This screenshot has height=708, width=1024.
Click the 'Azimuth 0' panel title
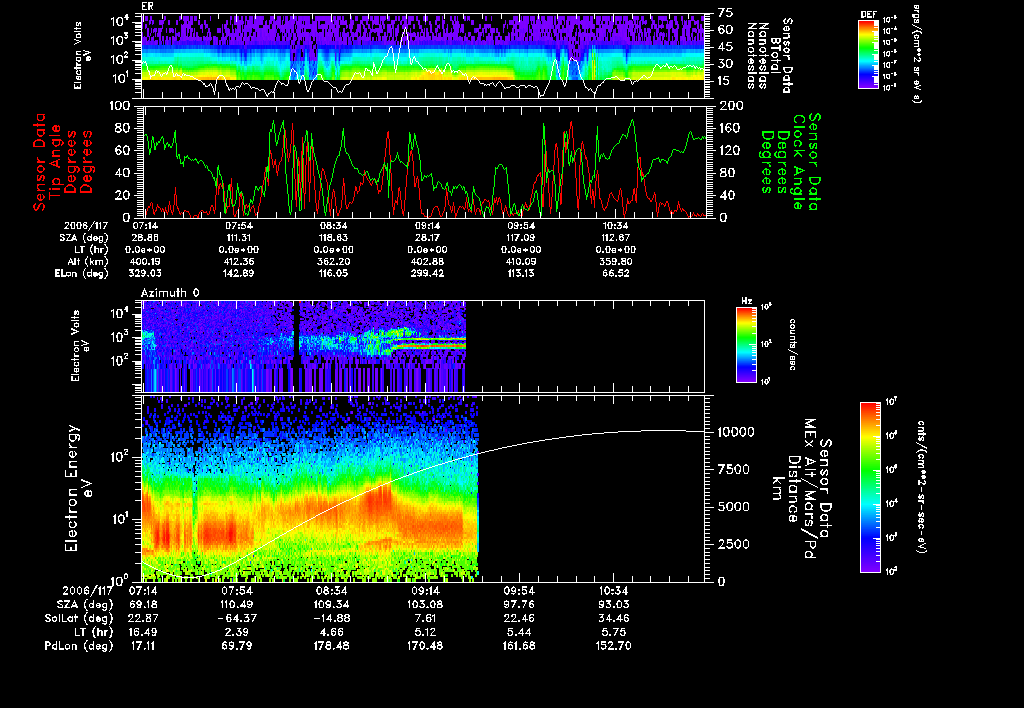coord(170,293)
